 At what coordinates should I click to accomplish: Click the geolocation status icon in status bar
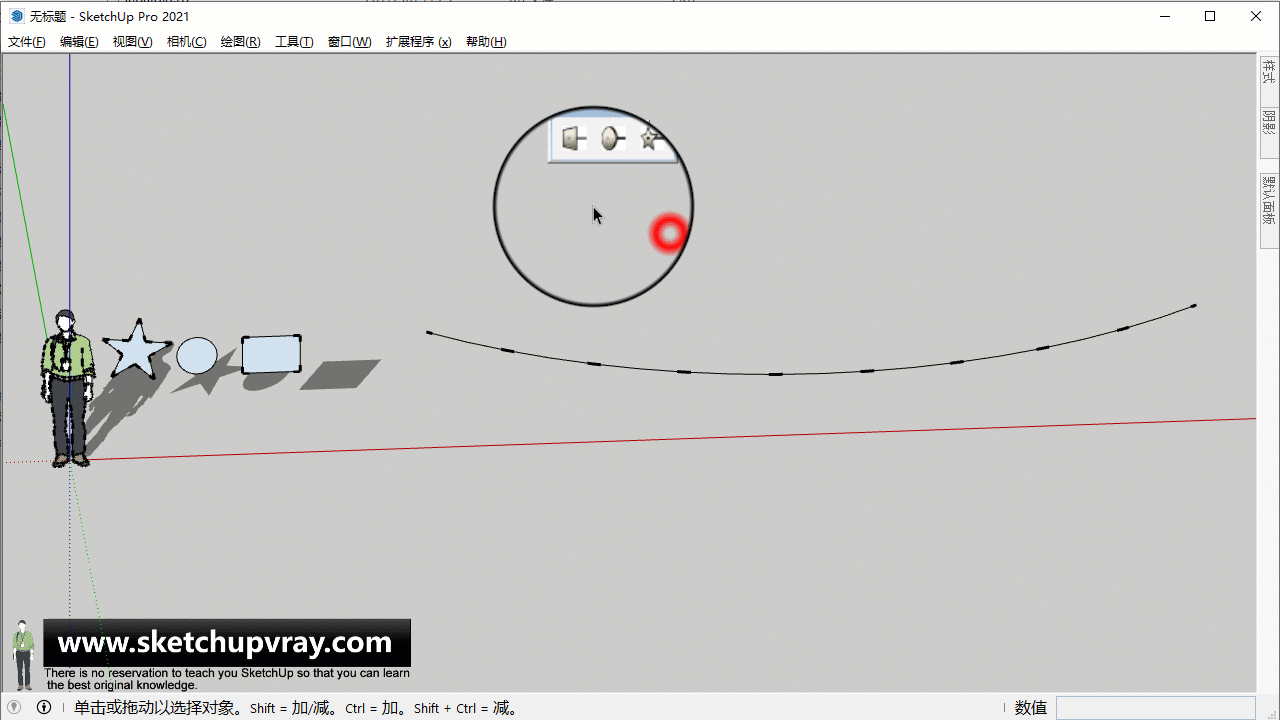pyautogui.click(x=14, y=707)
